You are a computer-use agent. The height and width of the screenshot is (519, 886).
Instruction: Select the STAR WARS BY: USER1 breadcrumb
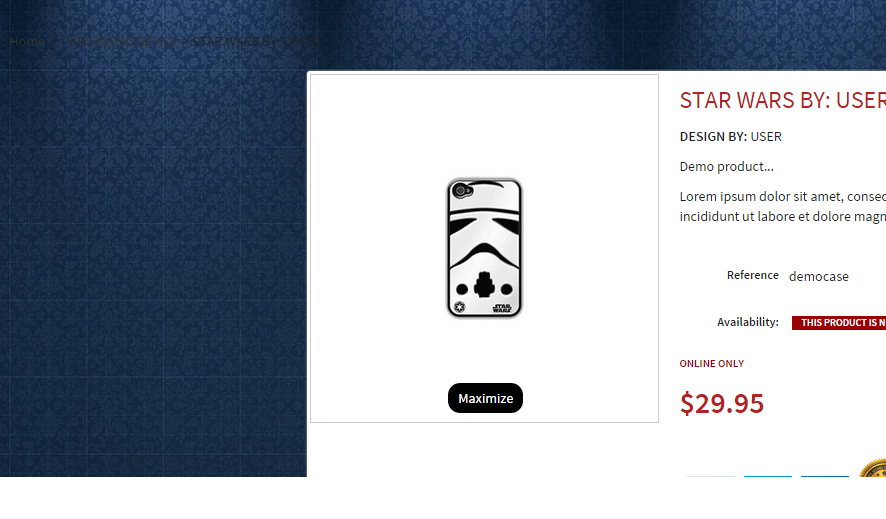pos(256,42)
